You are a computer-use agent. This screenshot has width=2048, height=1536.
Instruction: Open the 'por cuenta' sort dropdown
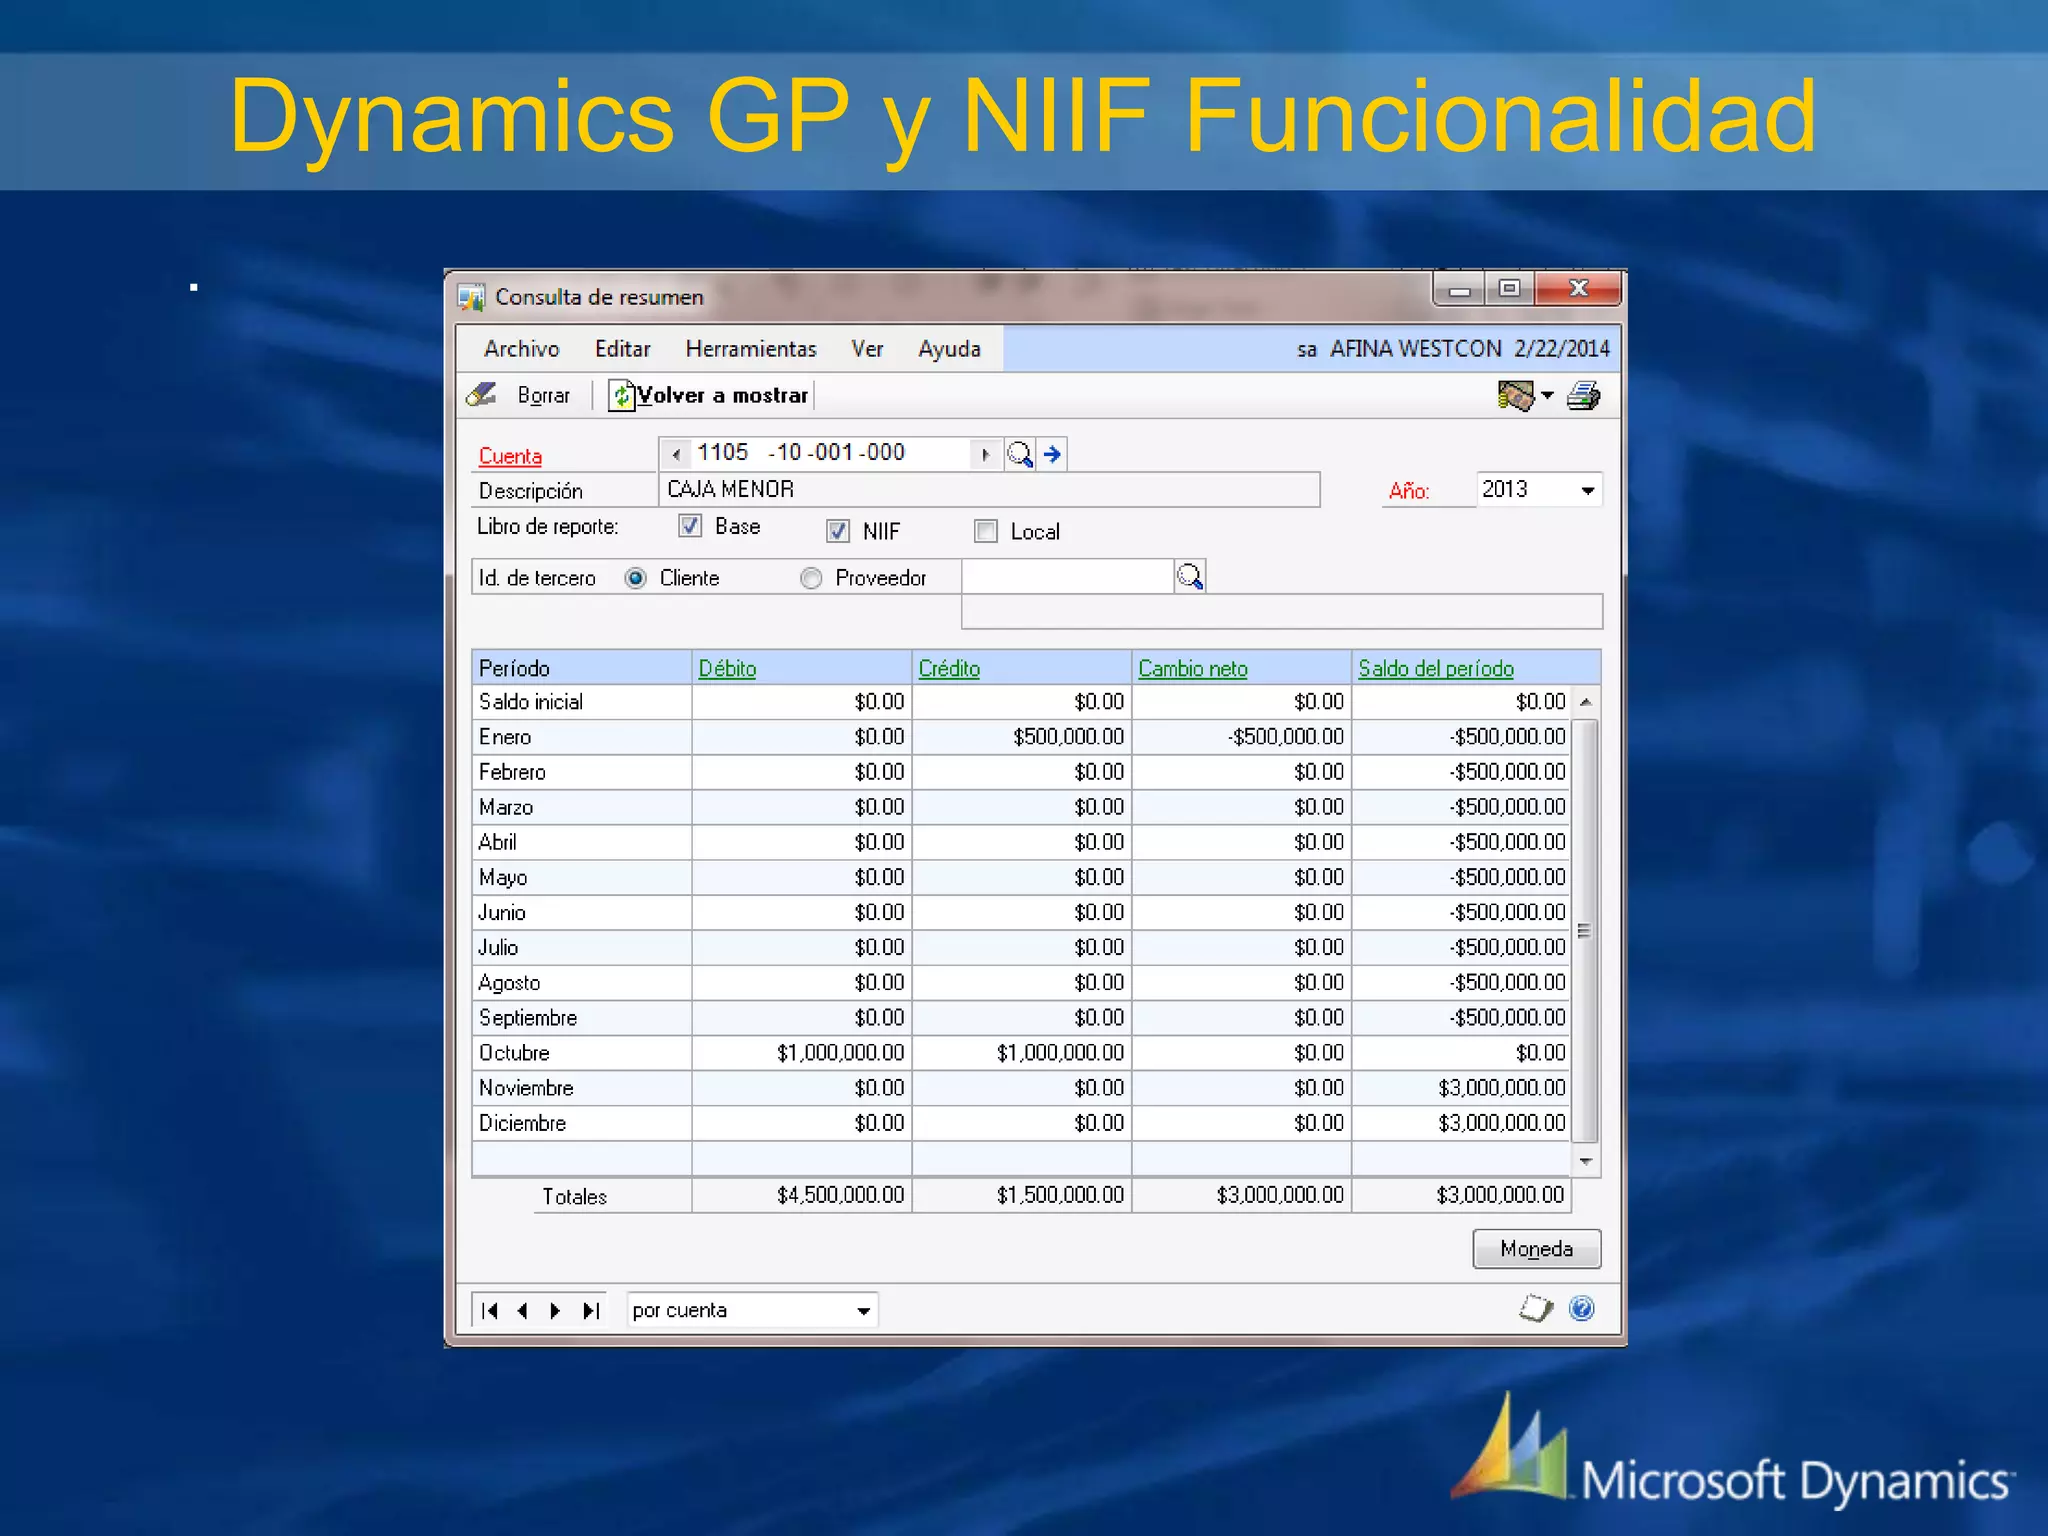pos(863,1310)
